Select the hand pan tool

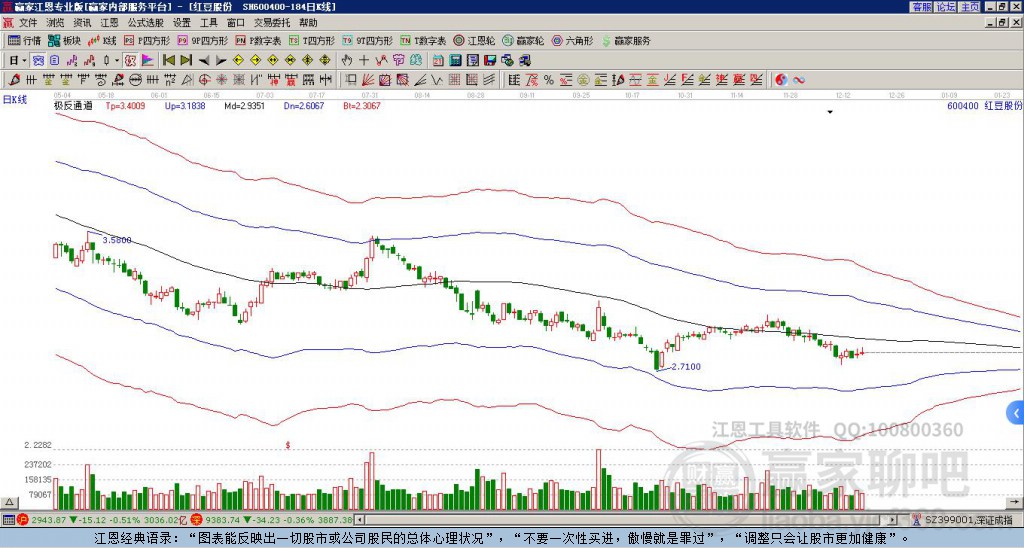[x=346, y=61]
